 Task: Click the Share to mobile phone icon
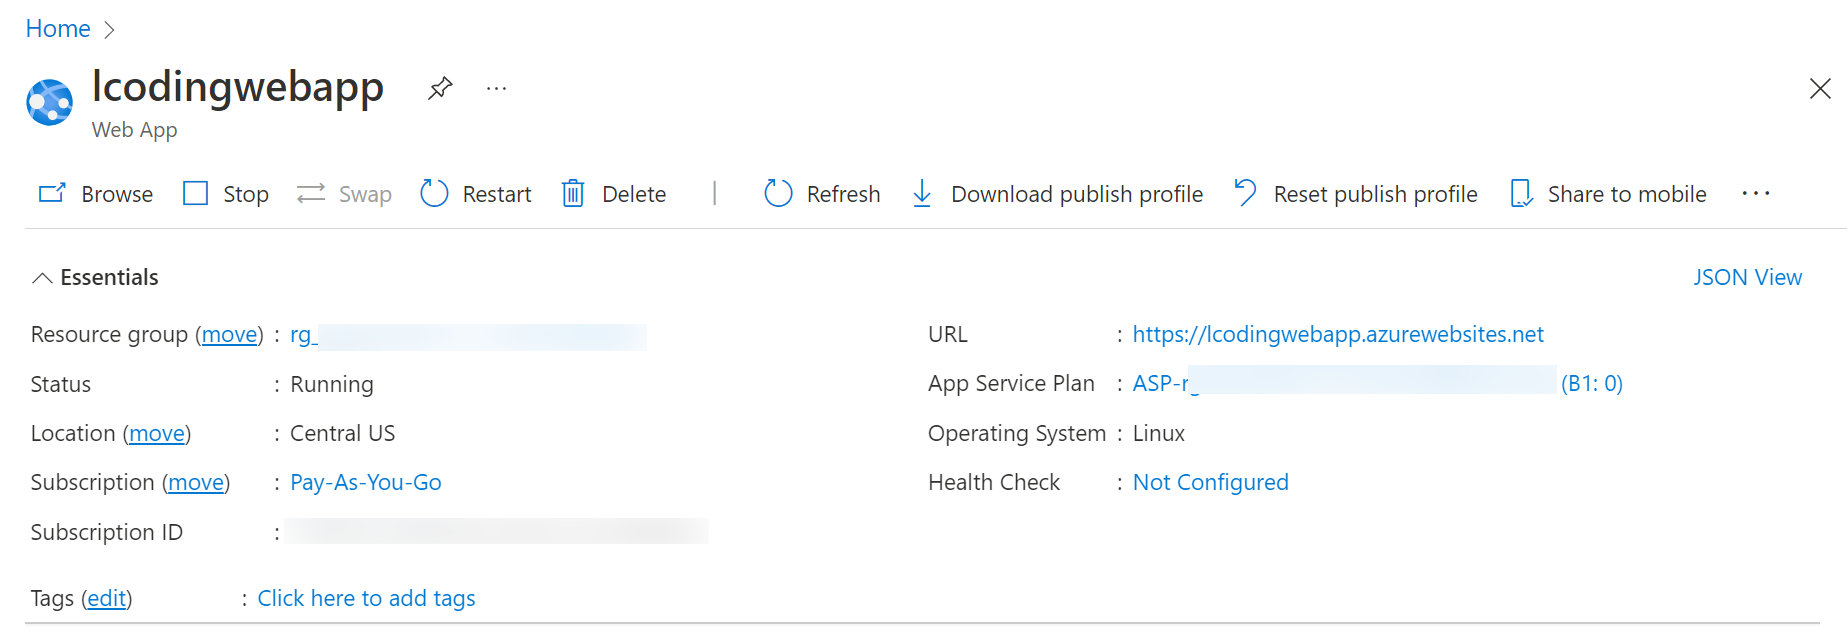click(x=1521, y=193)
